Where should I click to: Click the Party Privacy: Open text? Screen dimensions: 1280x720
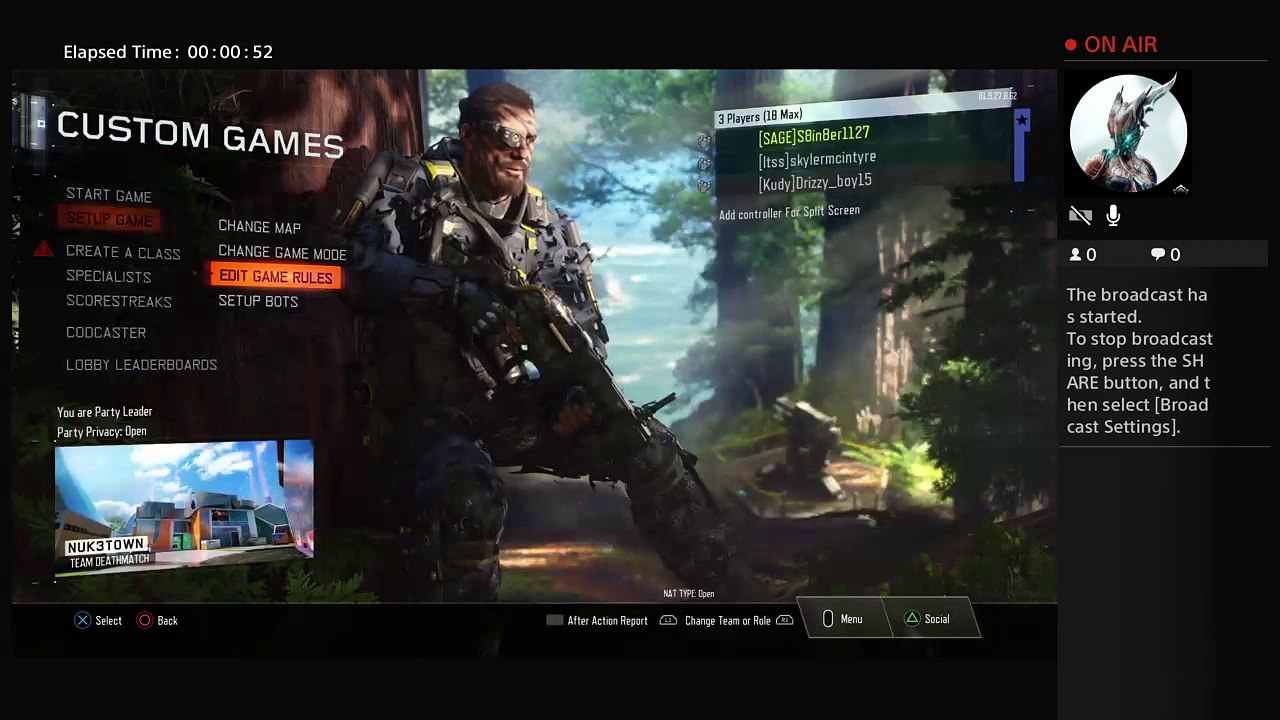tap(102, 432)
